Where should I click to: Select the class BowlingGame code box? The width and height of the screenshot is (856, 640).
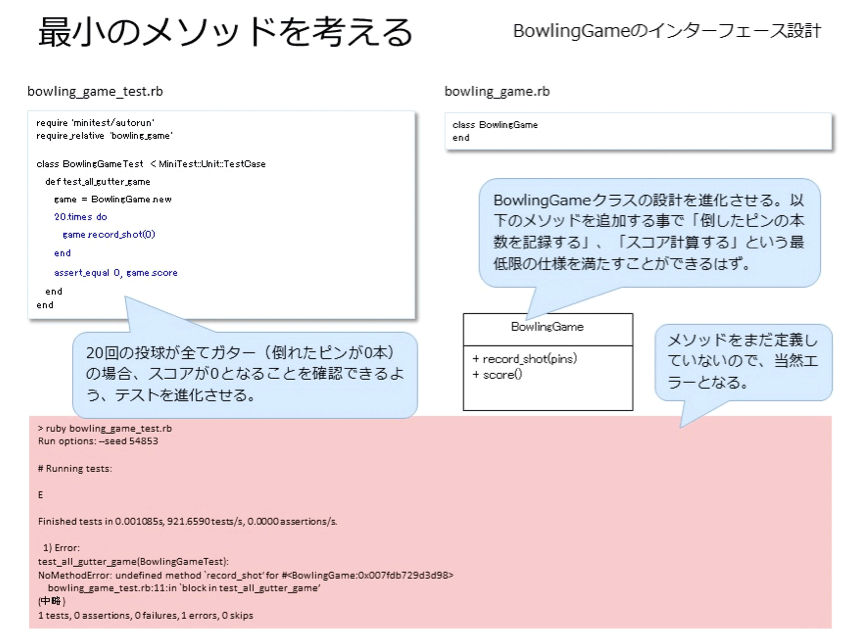tap(638, 131)
